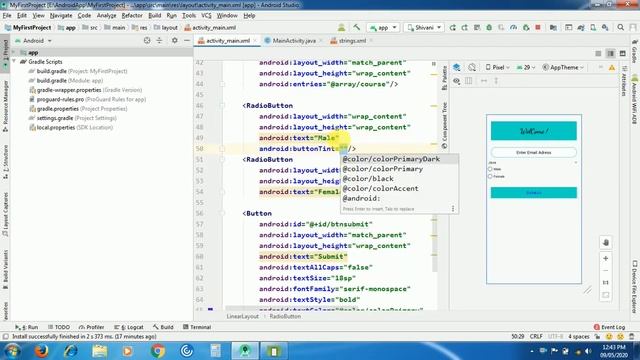Switch to the MainActivity.java tab
The image size is (640, 360).
tap(294, 40)
